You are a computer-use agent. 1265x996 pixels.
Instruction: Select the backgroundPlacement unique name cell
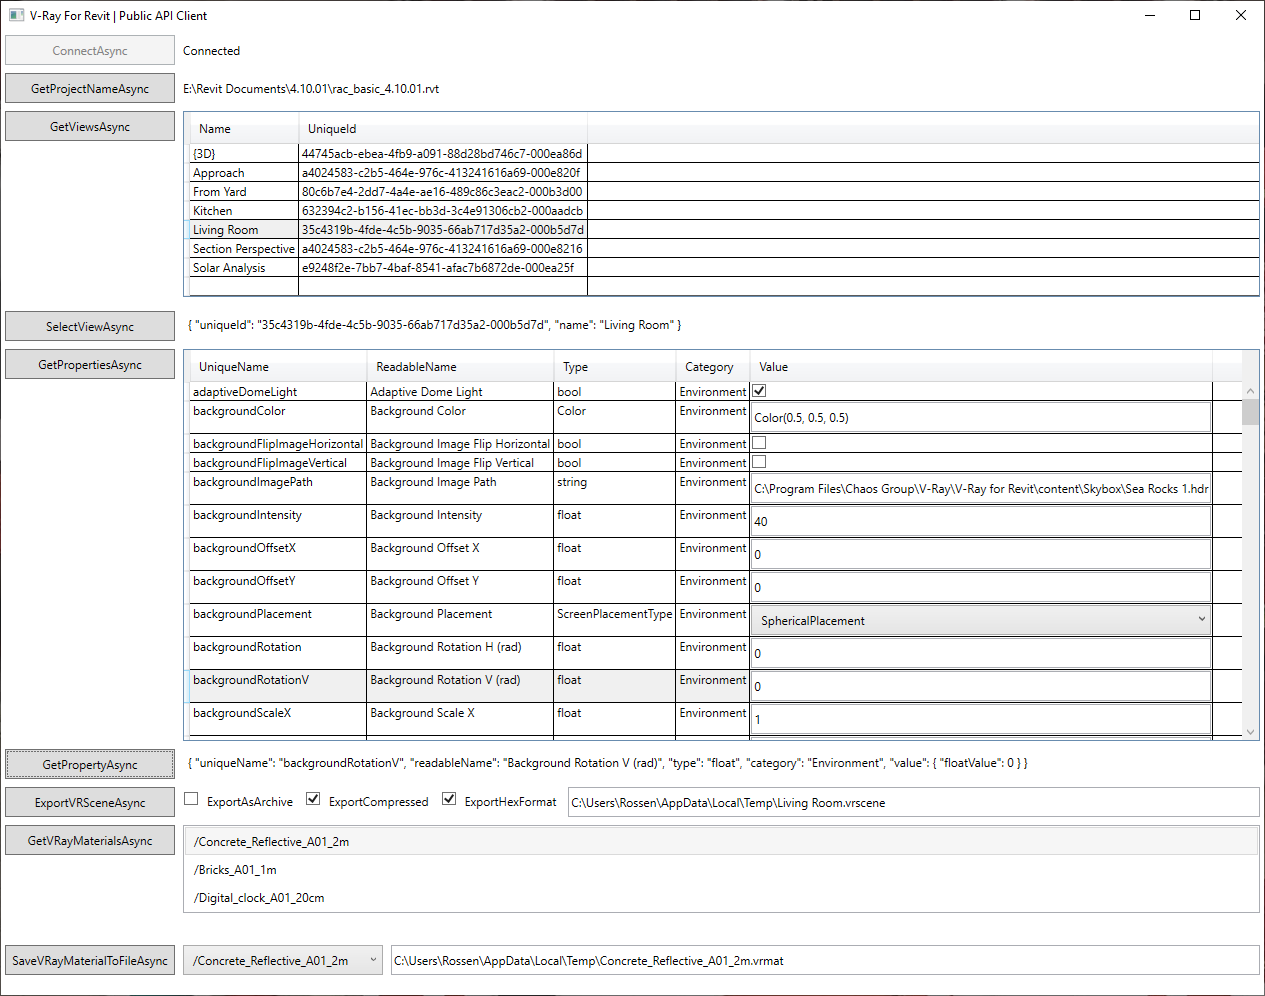coord(278,620)
